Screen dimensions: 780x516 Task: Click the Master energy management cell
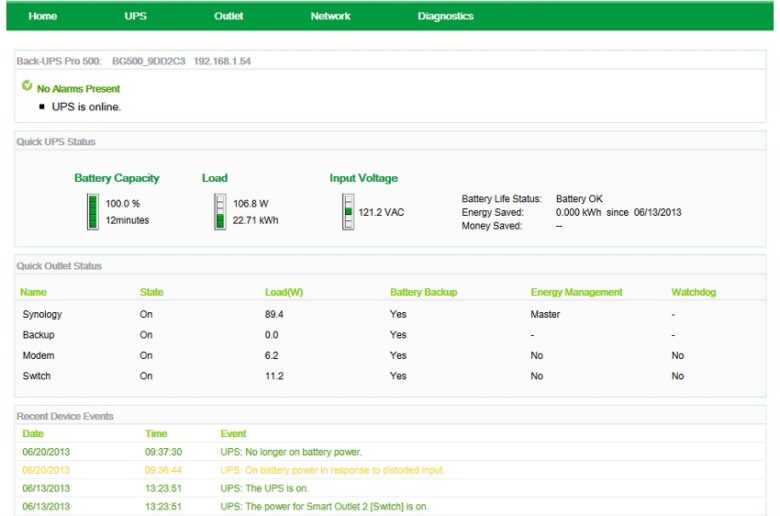(x=545, y=314)
